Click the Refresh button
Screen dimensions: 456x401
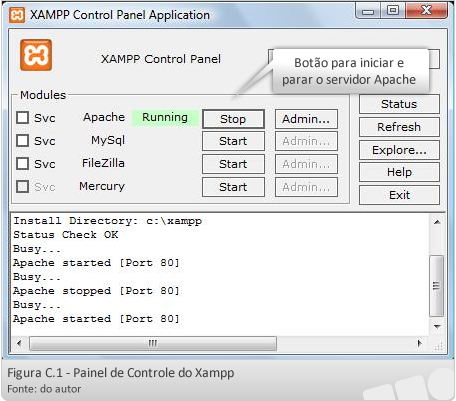coord(399,127)
